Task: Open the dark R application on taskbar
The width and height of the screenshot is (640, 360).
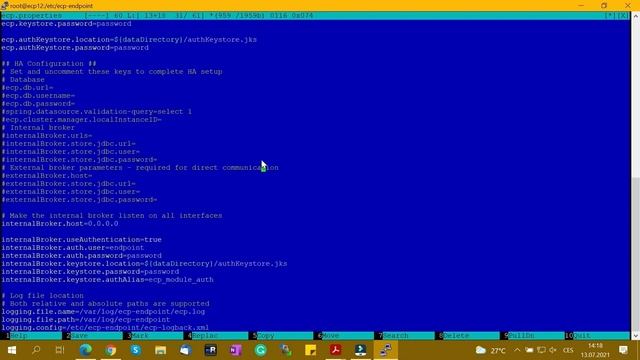Action: tap(211, 350)
